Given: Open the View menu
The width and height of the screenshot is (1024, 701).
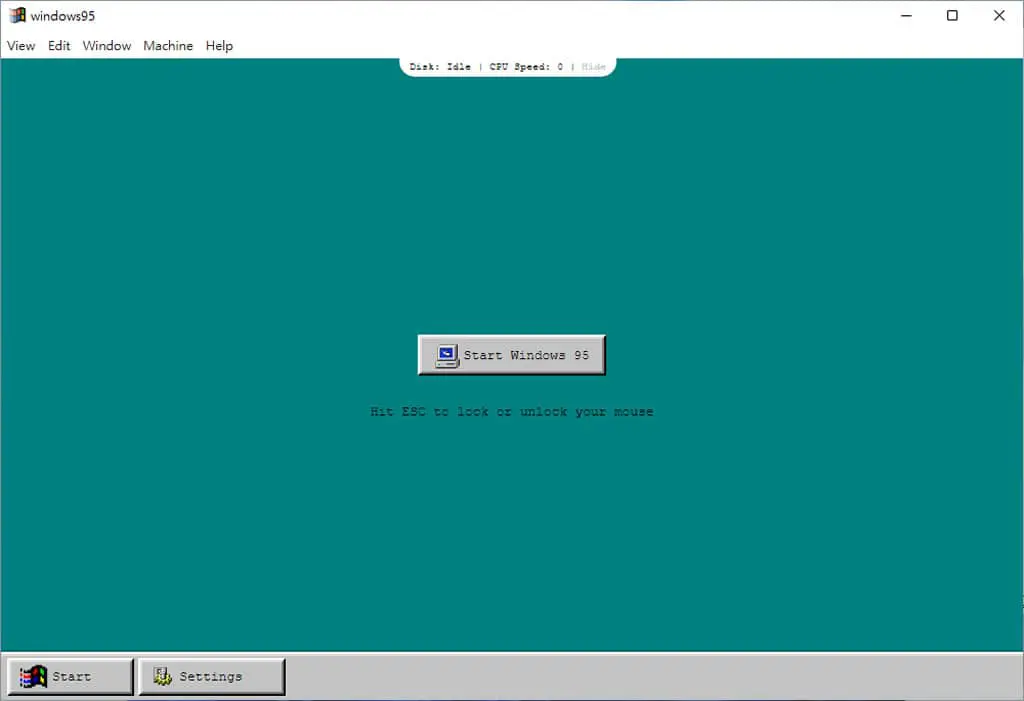Looking at the screenshot, I should coord(21,46).
